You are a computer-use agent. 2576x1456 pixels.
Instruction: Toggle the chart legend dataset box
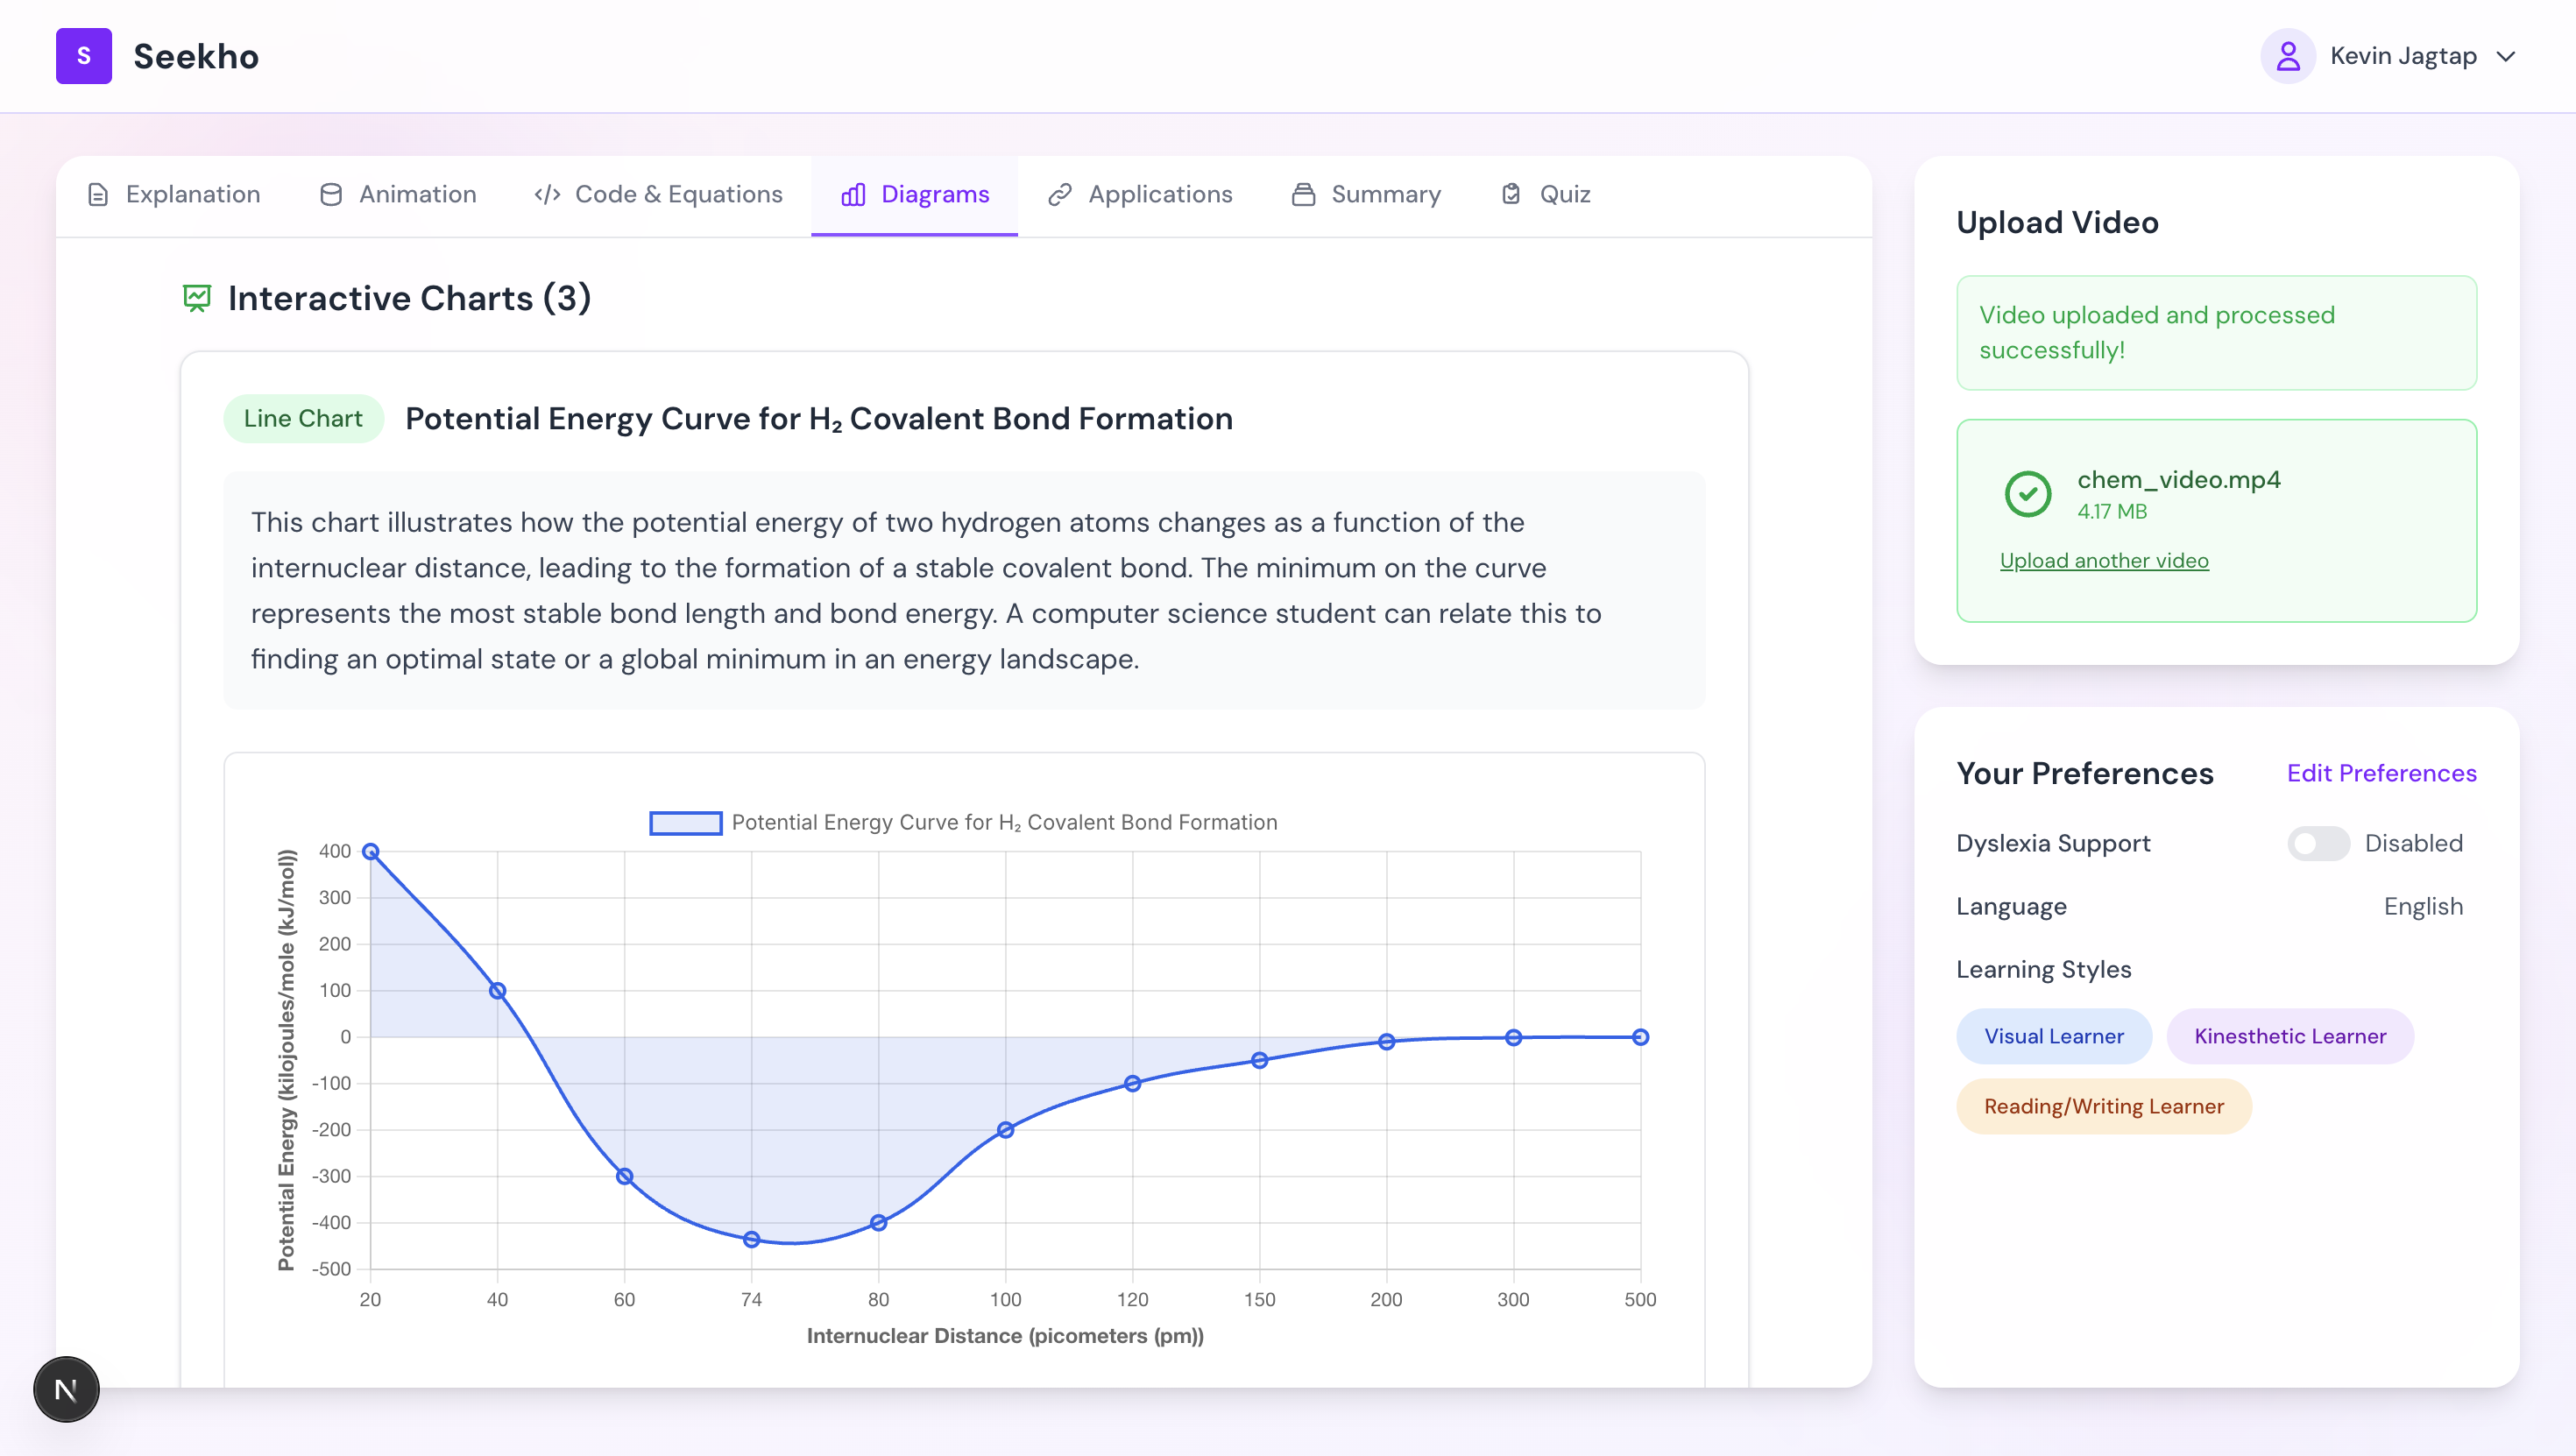[685, 822]
